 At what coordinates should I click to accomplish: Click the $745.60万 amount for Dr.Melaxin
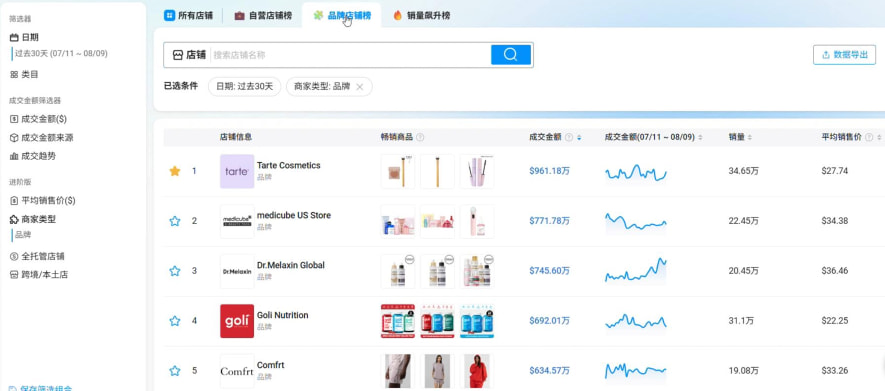(549, 271)
